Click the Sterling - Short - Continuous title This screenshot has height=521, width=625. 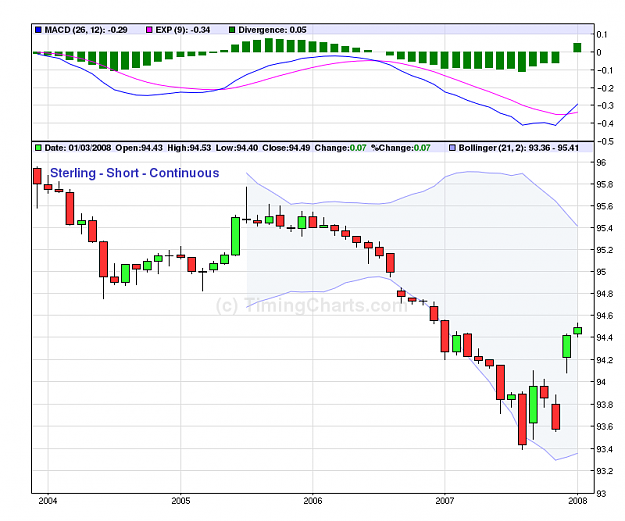[x=135, y=173]
